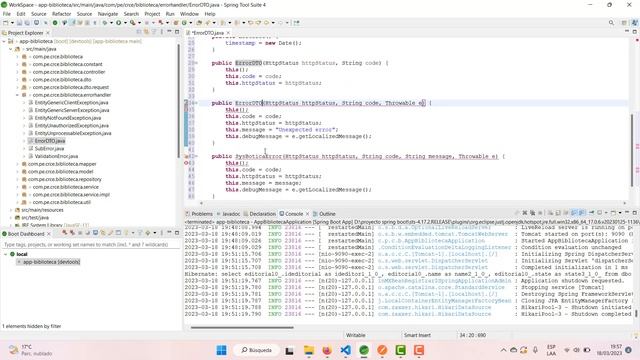The width and height of the screenshot is (640, 360).
Task: Open the Windows taskbar Búsqueda search box
Action: (x=256, y=350)
